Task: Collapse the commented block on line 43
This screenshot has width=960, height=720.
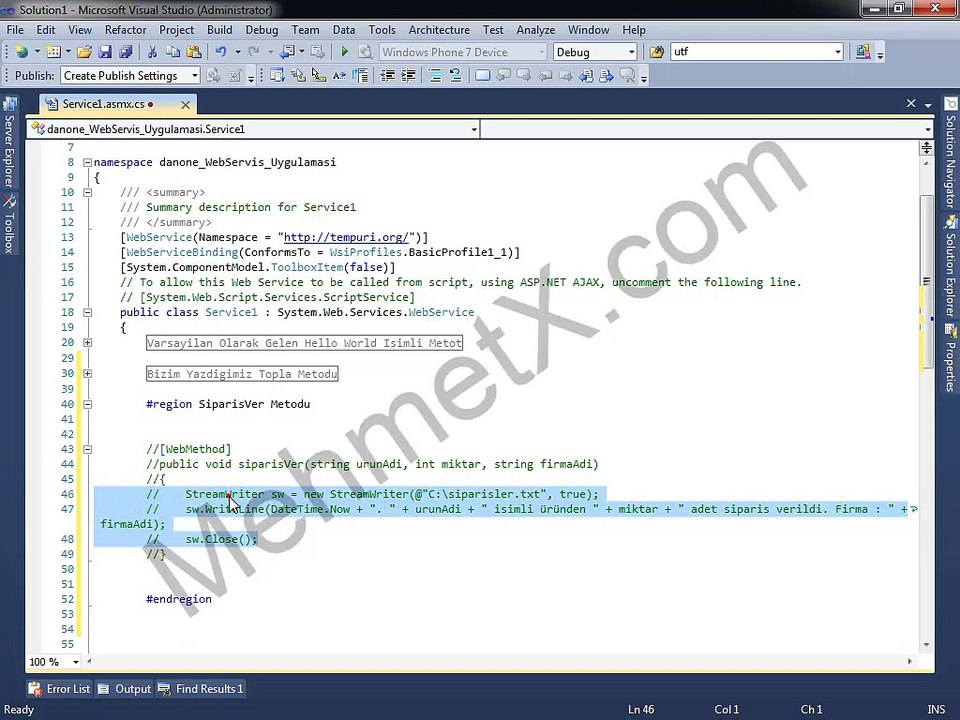Action: point(88,449)
